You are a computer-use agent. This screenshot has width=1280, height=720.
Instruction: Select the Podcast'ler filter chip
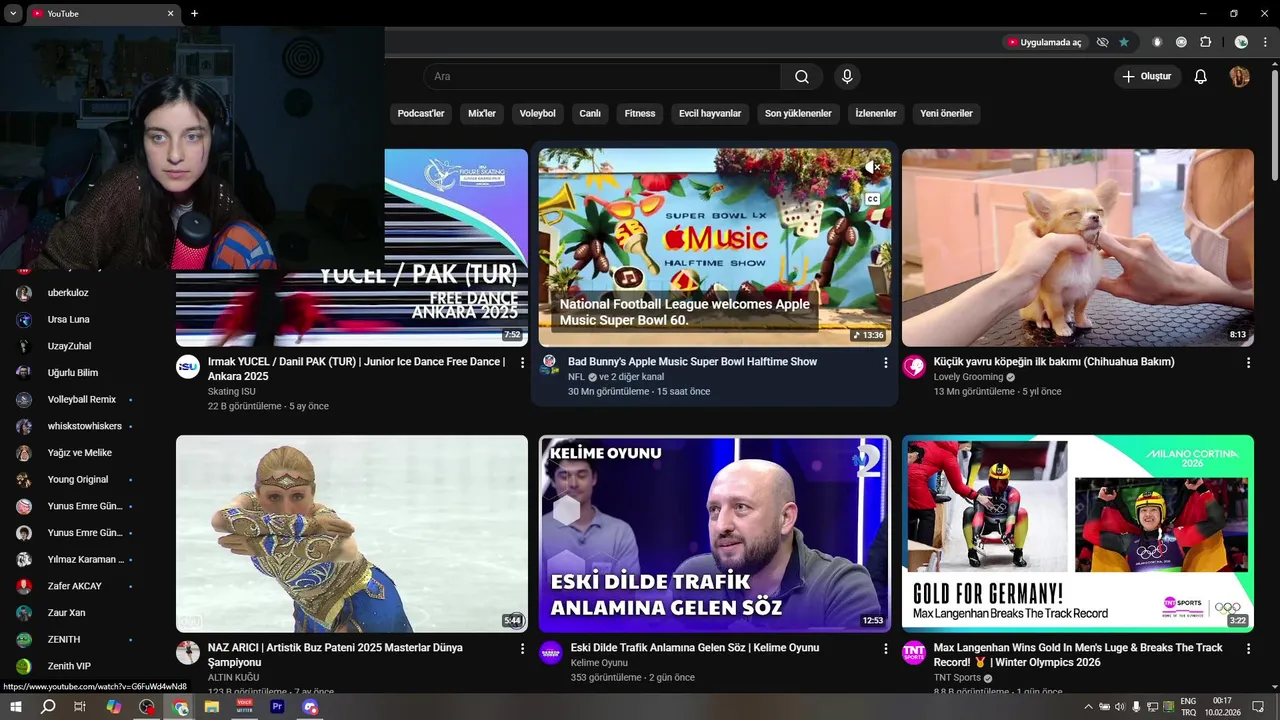[x=421, y=114]
